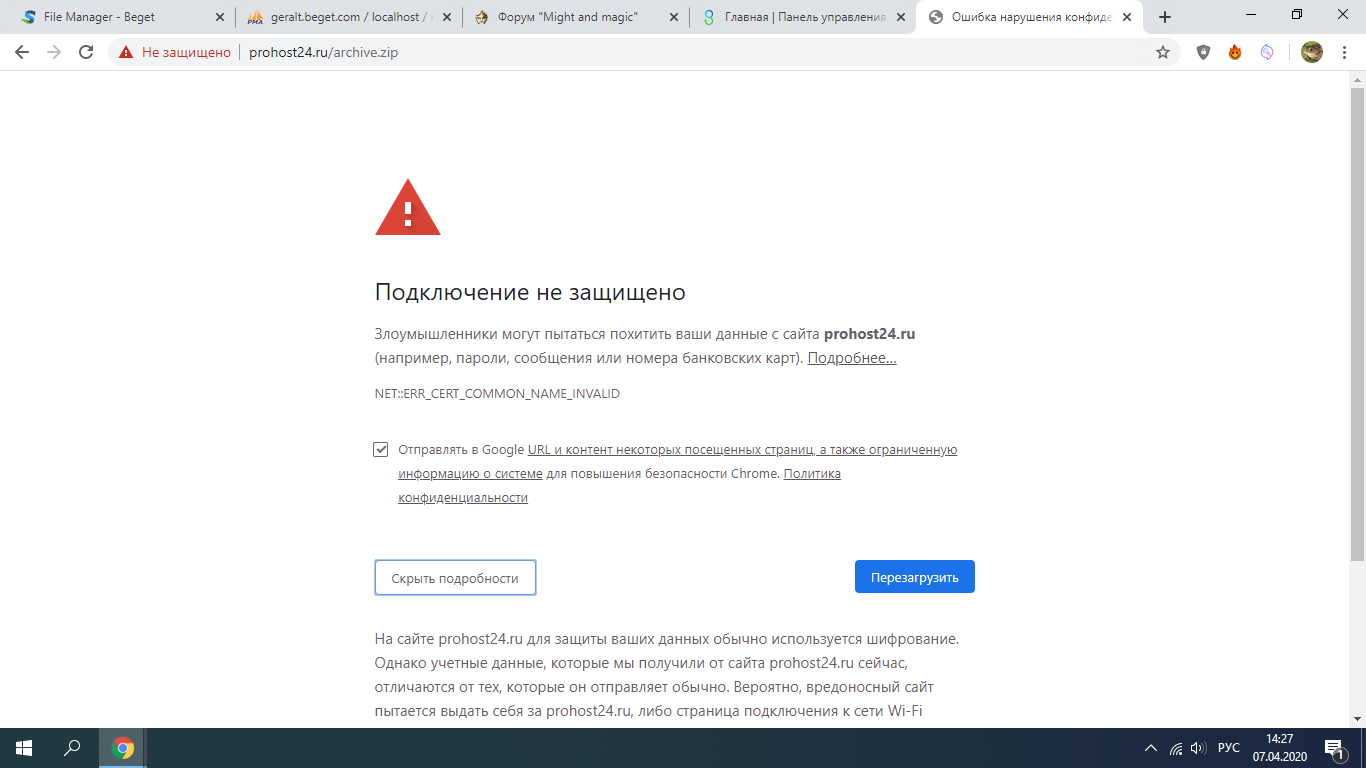Click the blue "Перезагрузить" button
The width and height of the screenshot is (1366, 768).
click(x=915, y=577)
